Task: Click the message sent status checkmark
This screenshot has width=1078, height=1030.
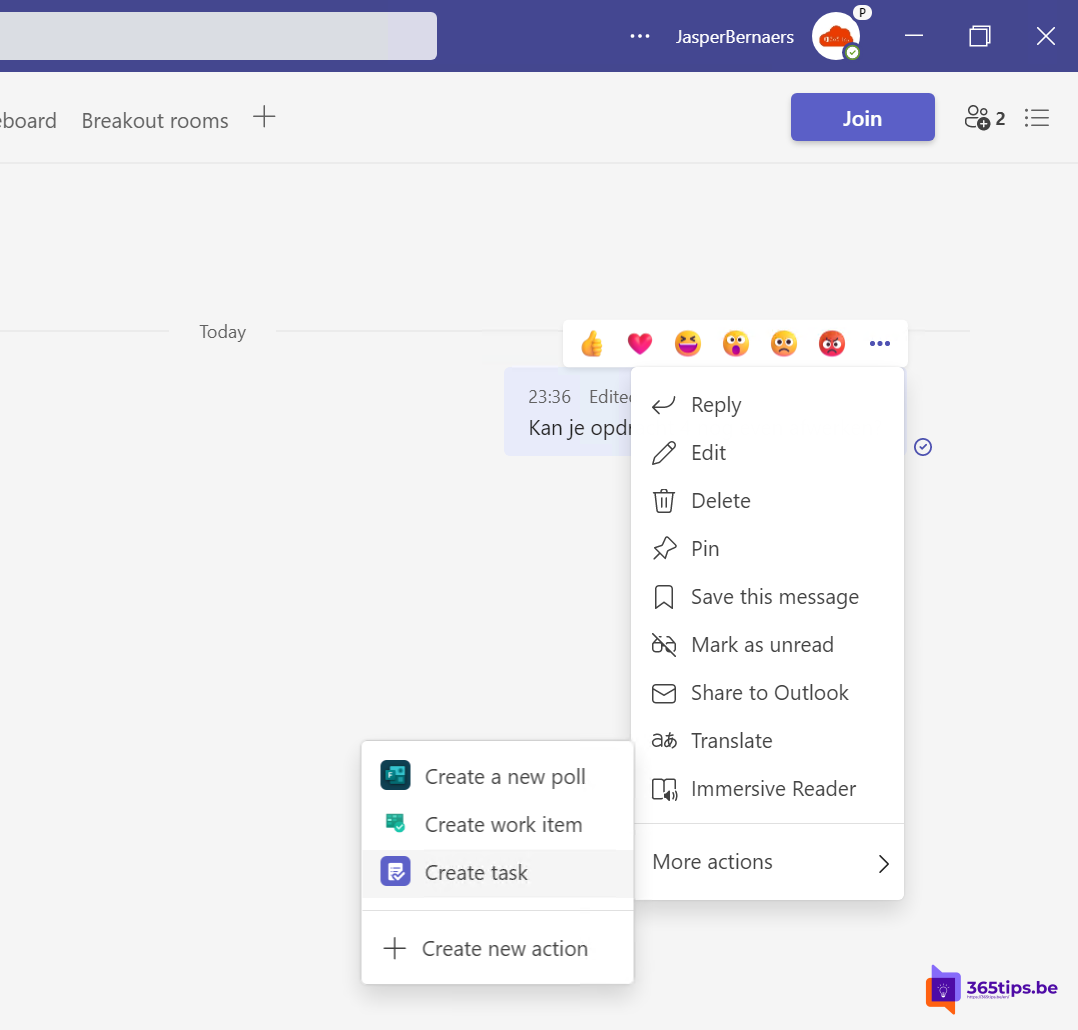Action: click(x=923, y=447)
